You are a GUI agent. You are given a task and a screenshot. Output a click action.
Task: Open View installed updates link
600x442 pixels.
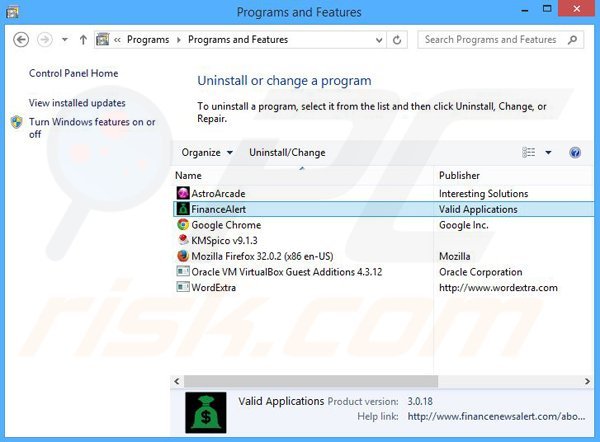point(77,103)
